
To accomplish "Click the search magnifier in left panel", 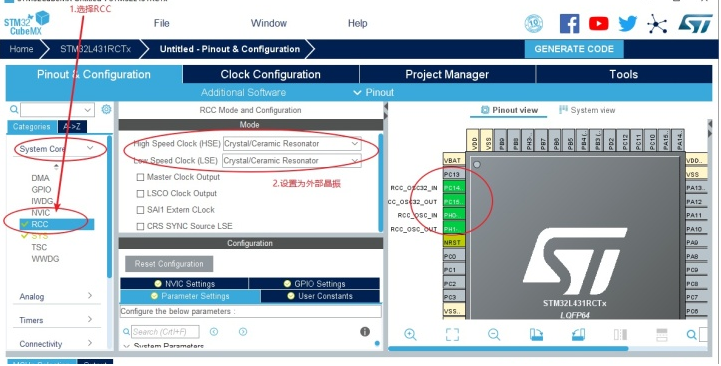I will 14,109.
